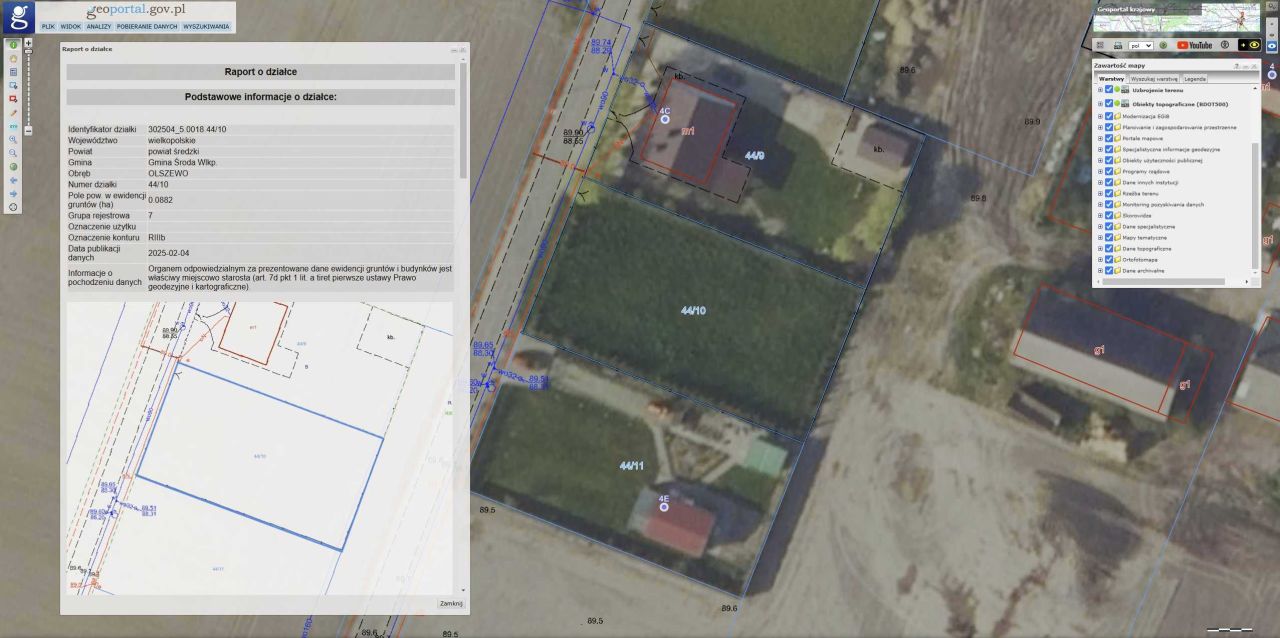Image resolution: width=1280 pixels, height=638 pixels.
Task: Open the YouTube channel link
Action: tap(1194, 45)
